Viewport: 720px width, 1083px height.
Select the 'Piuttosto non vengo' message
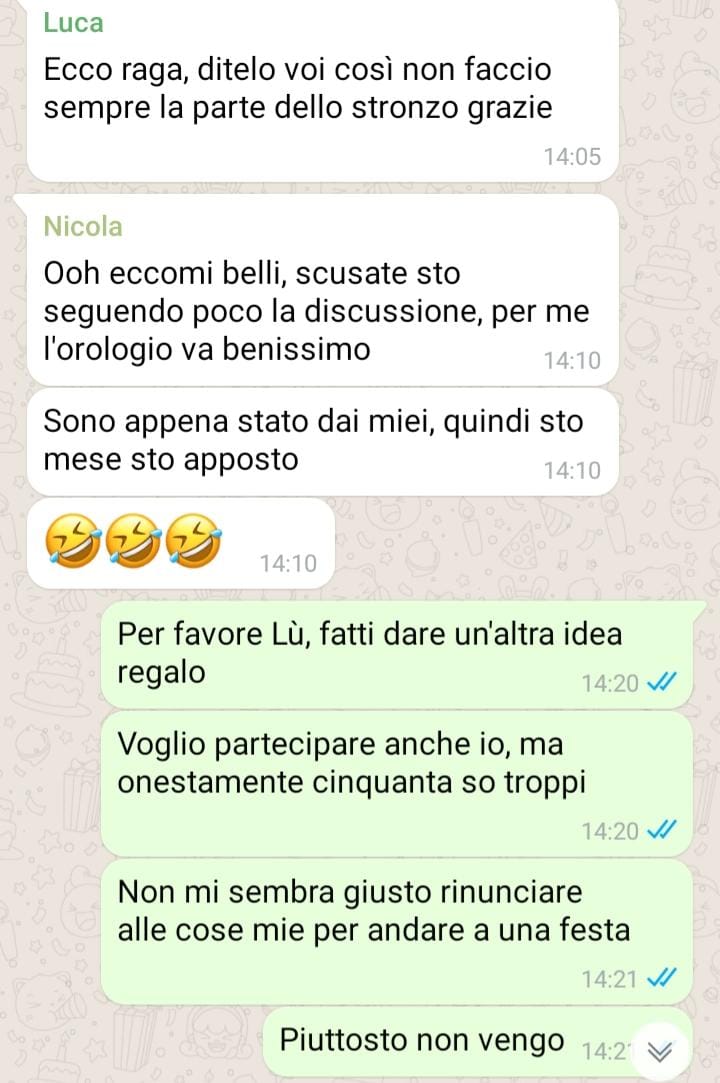coord(478,1044)
